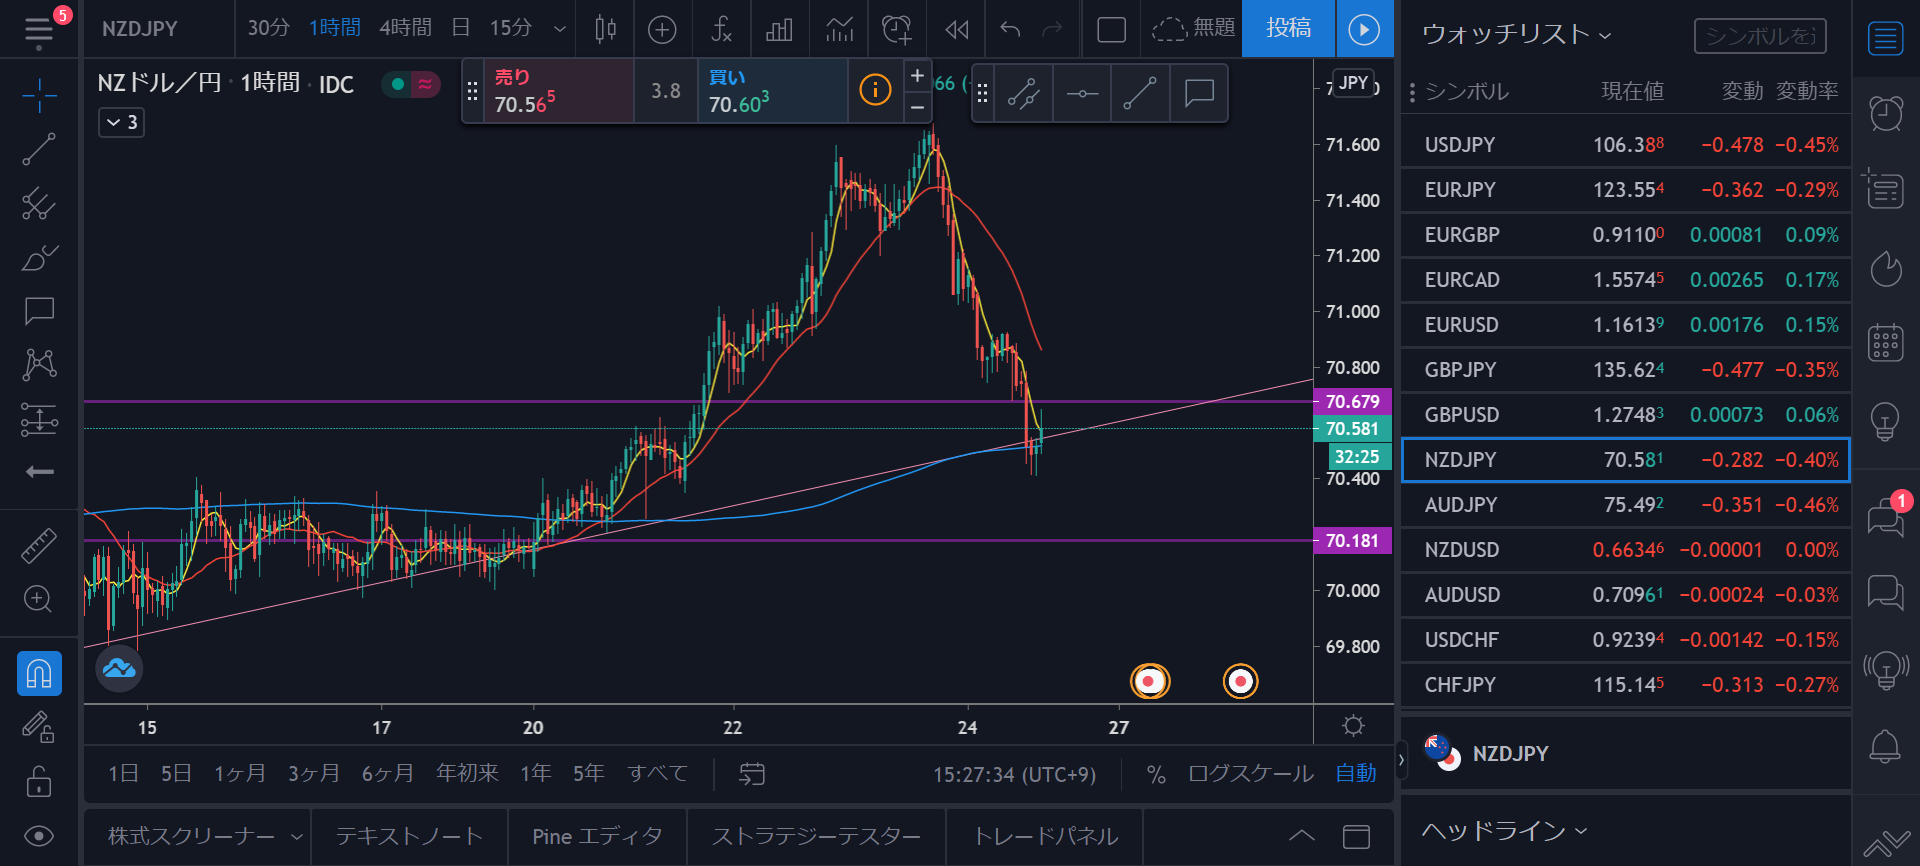Start bar replay mode

point(957,29)
